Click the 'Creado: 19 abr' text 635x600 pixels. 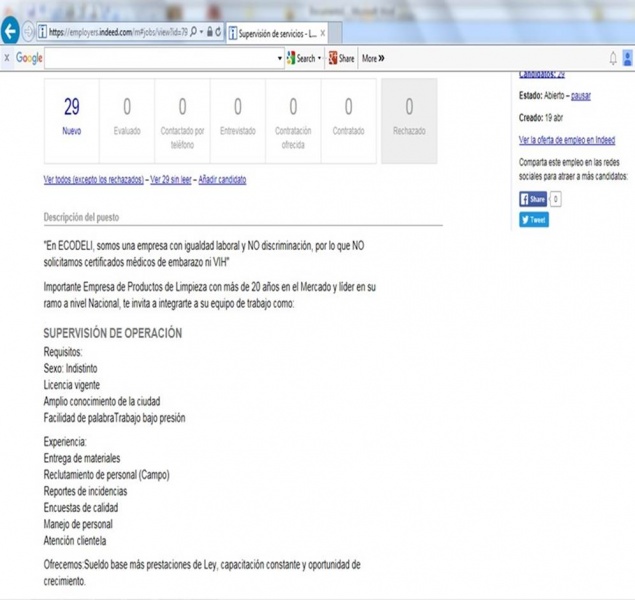click(x=541, y=118)
